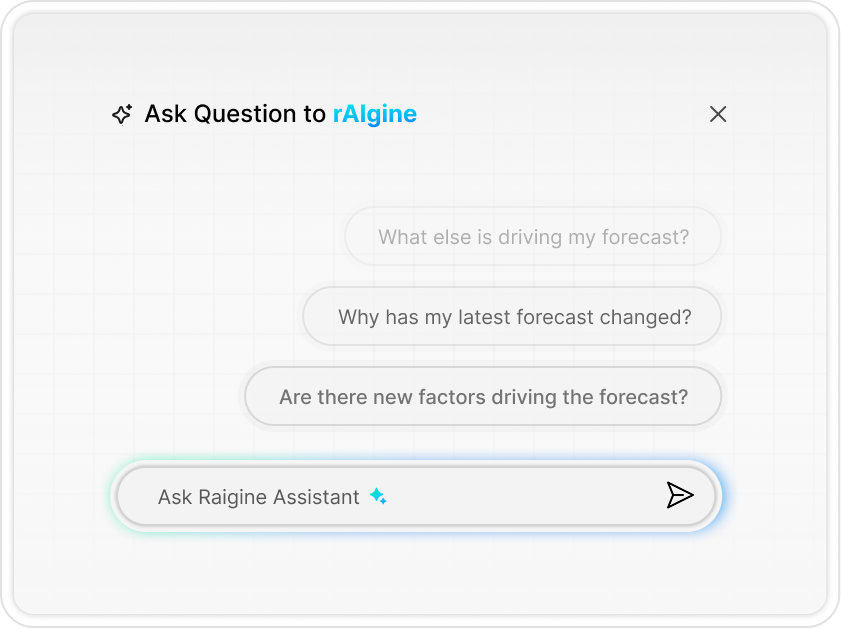This screenshot has width=841, height=628.
Task: Click the blue sparkle icon in the input box
Action: point(378,496)
